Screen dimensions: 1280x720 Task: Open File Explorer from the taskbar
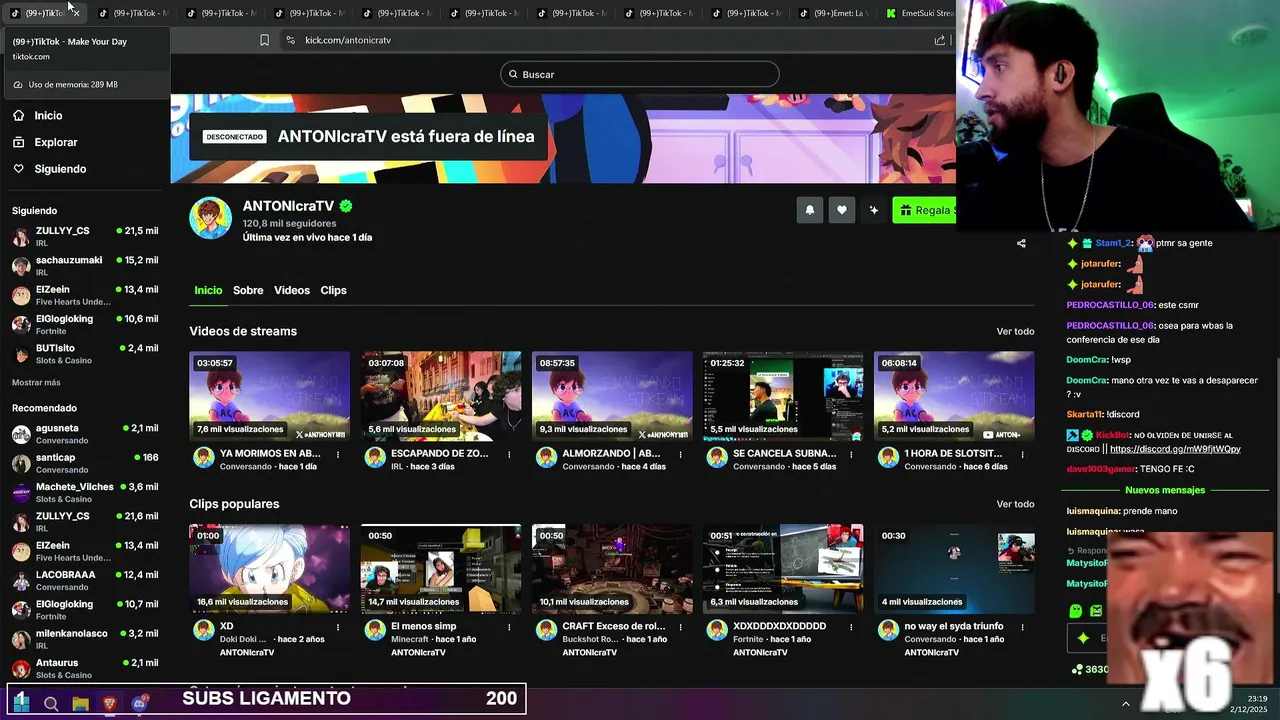click(80, 703)
